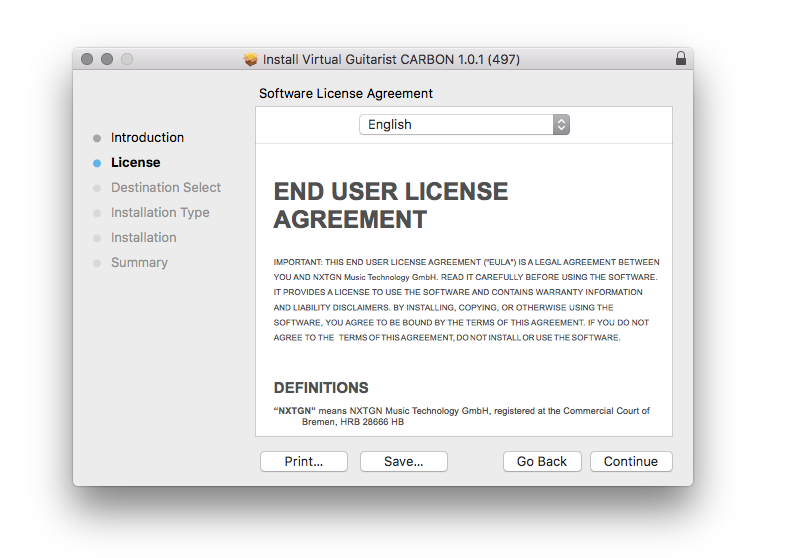Close the installer window with red button

[x=87, y=59]
